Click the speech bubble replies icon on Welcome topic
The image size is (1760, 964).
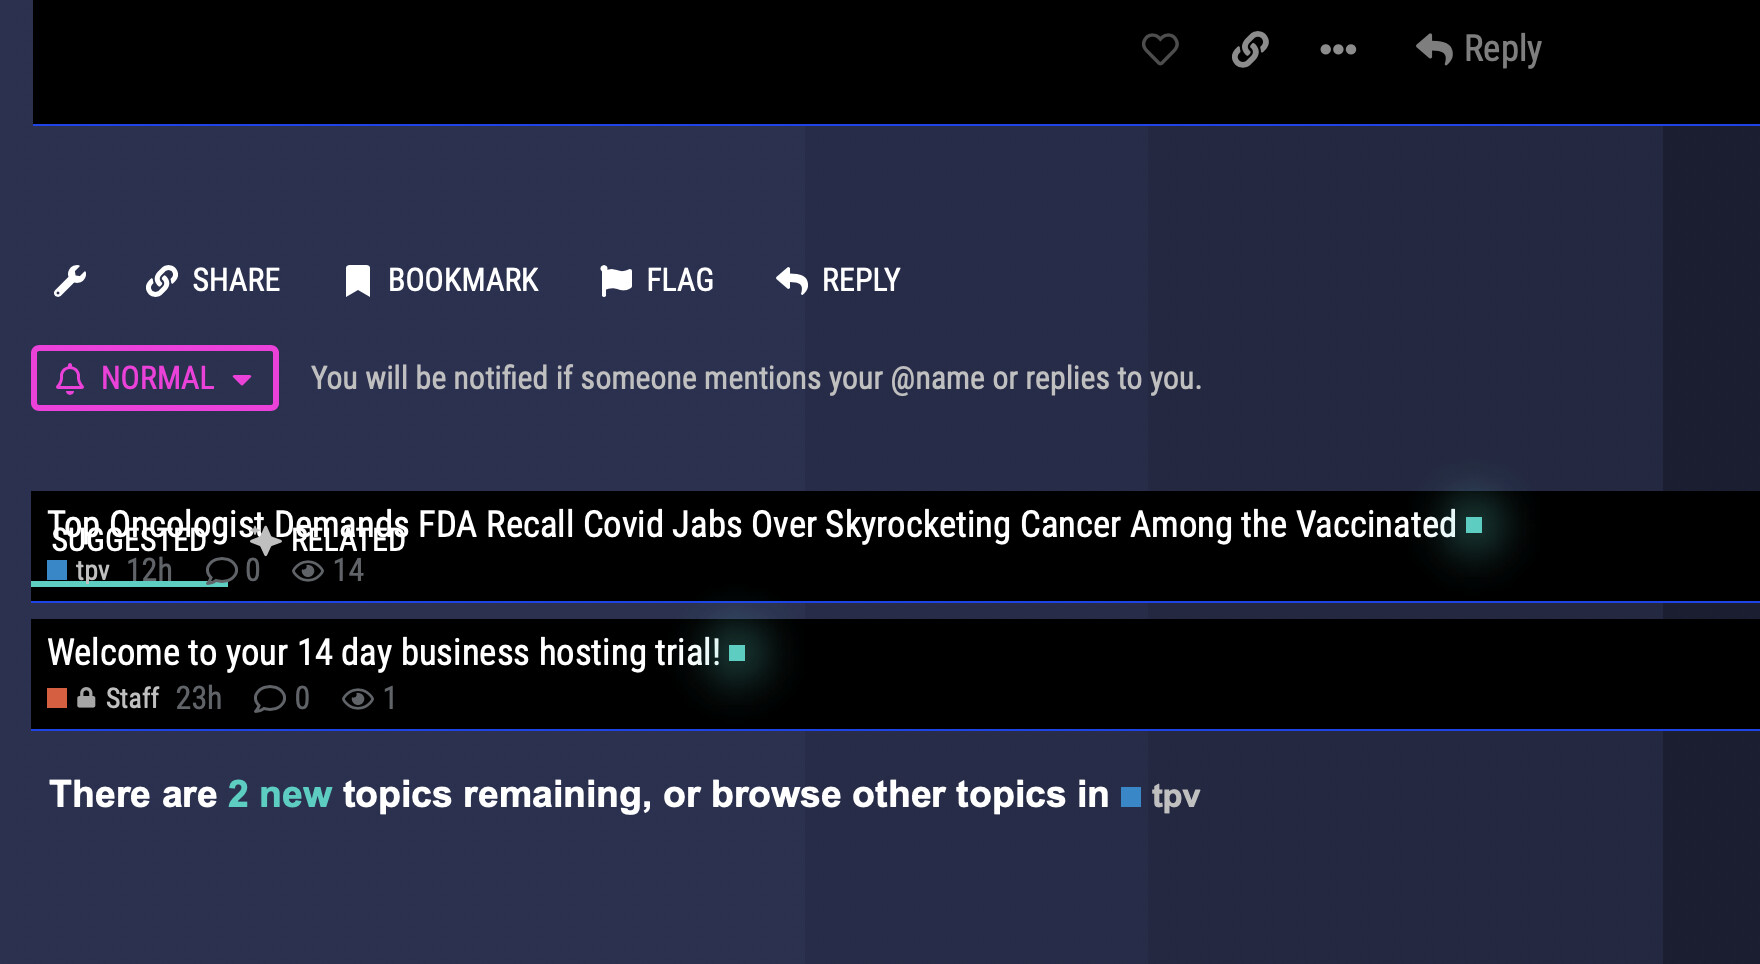tap(269, 698)
